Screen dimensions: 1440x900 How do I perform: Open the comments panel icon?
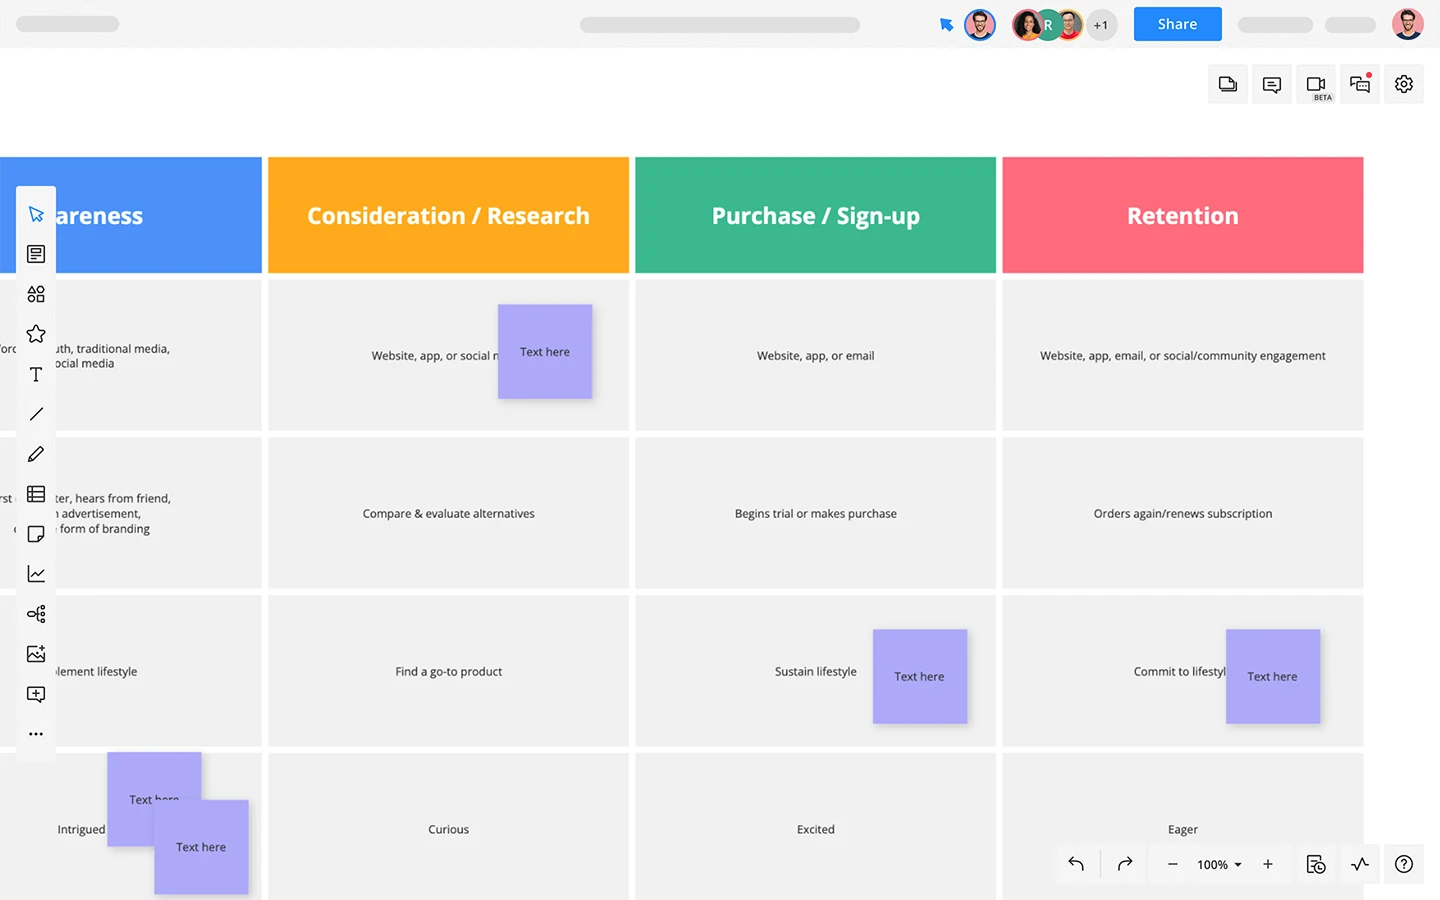click(x=1272, y=85)
